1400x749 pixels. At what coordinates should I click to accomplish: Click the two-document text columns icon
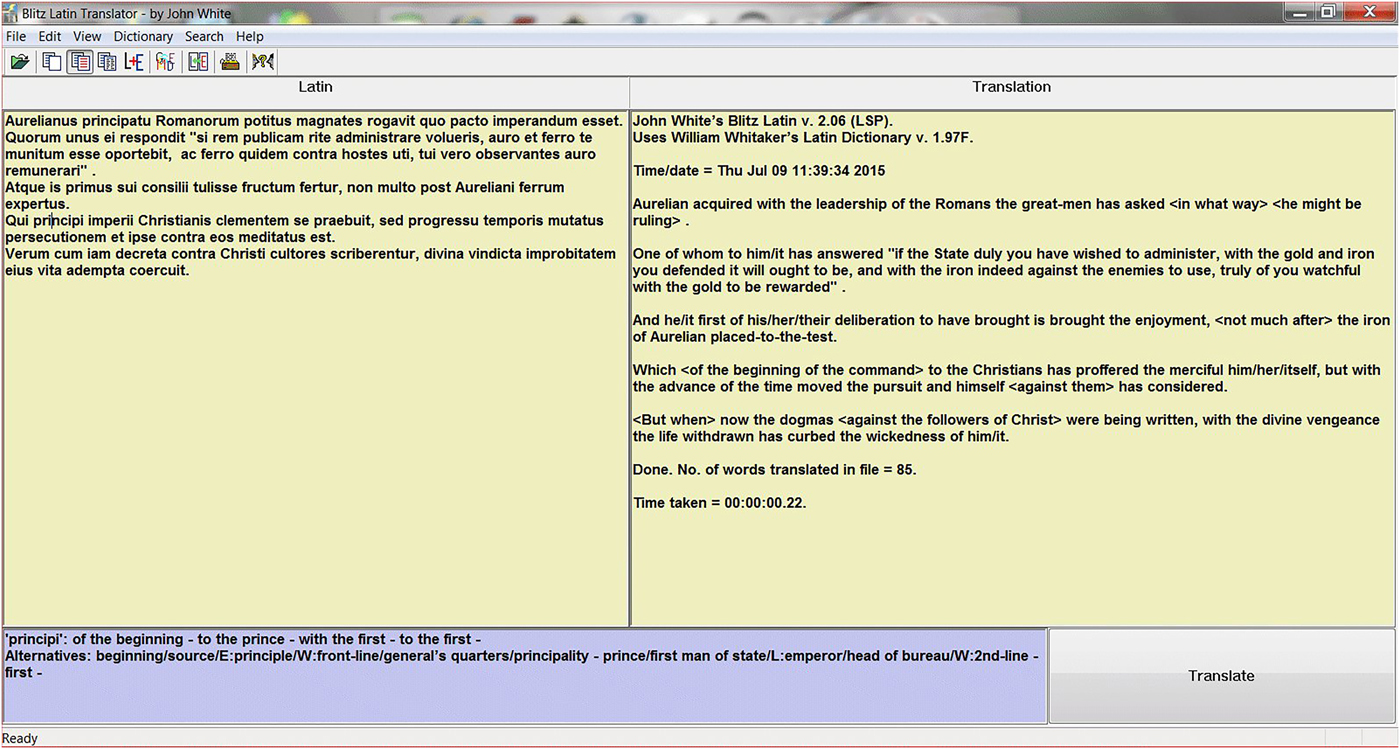click(107, 62)
